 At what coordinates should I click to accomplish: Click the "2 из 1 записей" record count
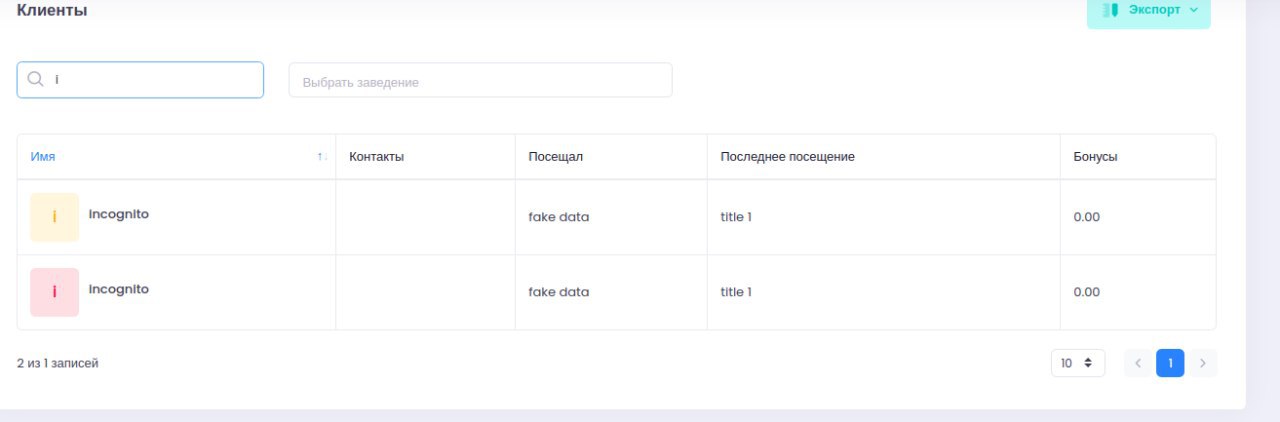(58, 363)
